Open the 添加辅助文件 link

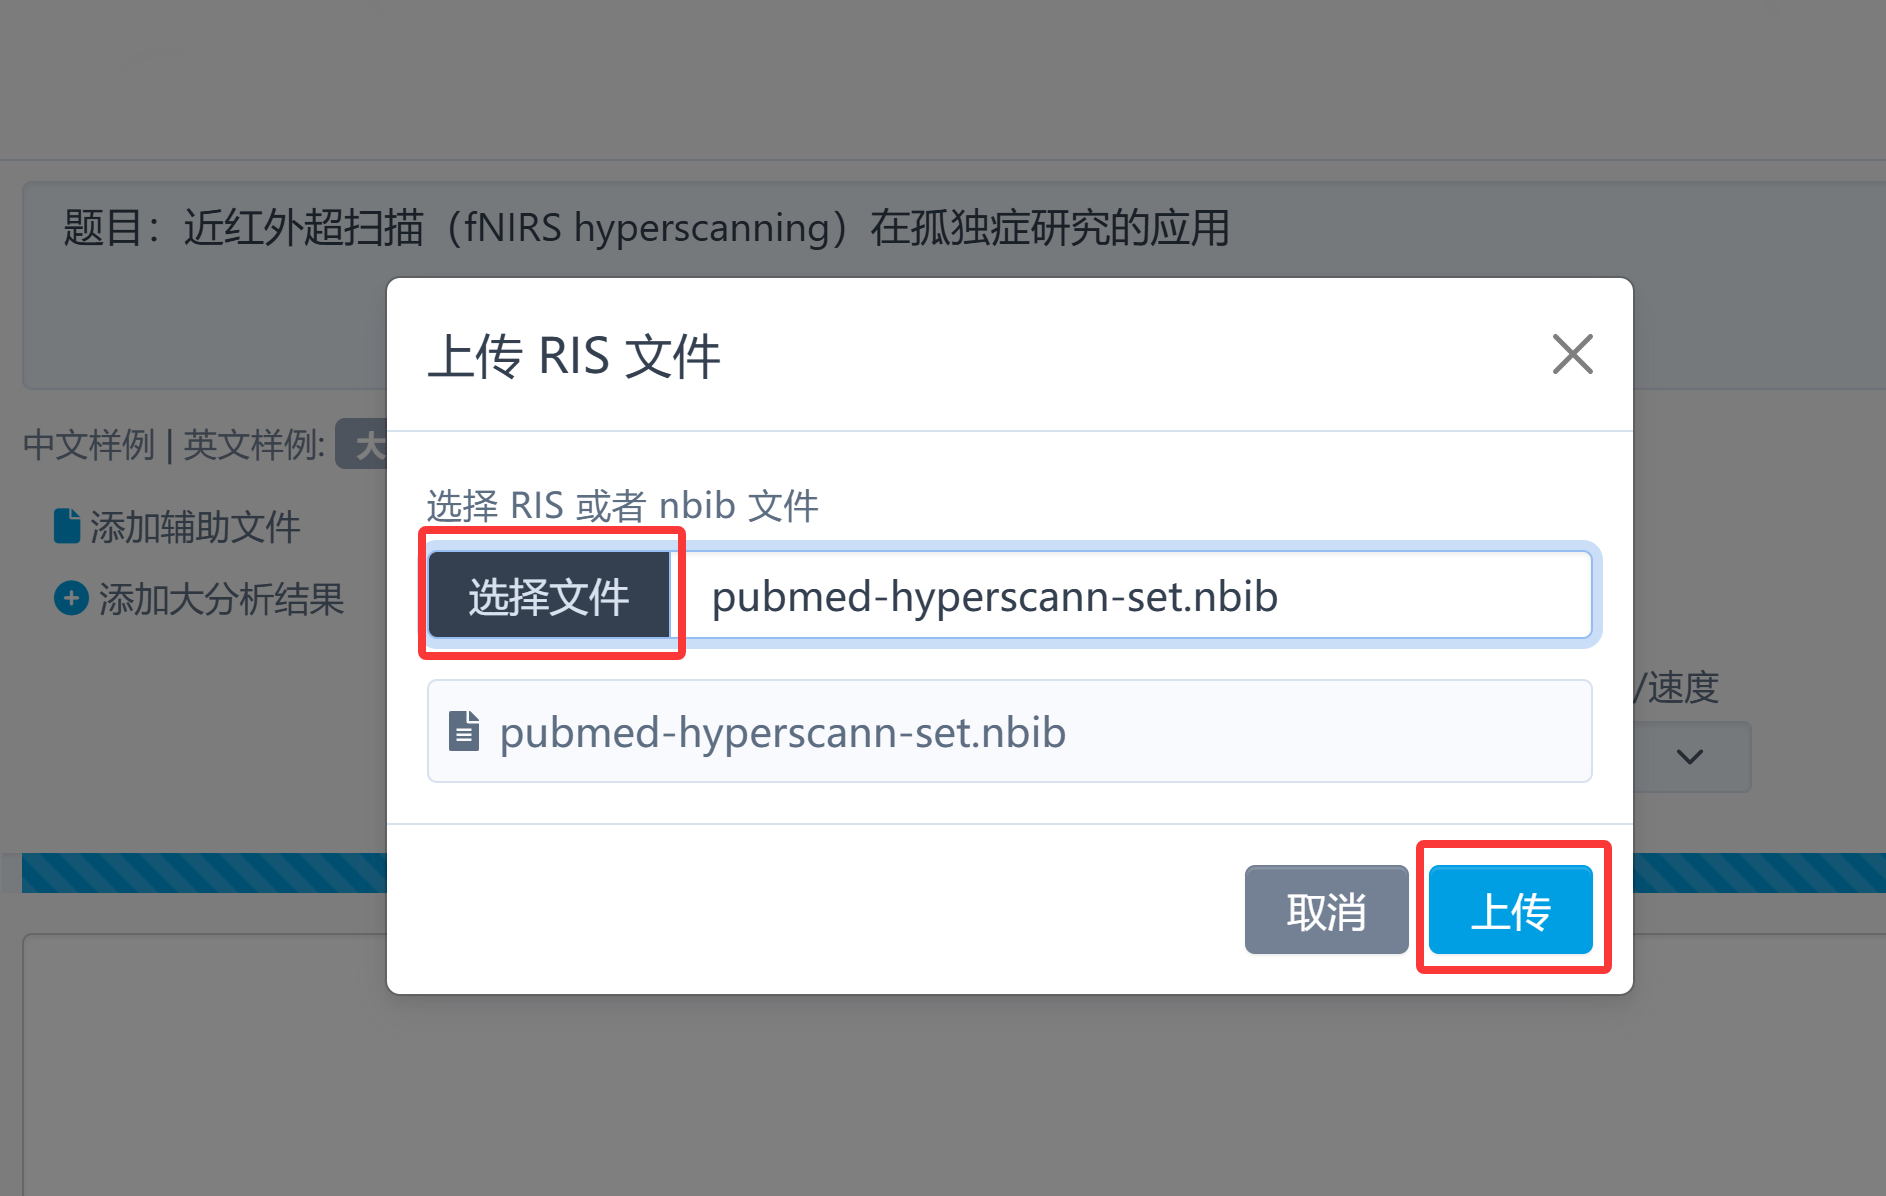pos(195,527)
